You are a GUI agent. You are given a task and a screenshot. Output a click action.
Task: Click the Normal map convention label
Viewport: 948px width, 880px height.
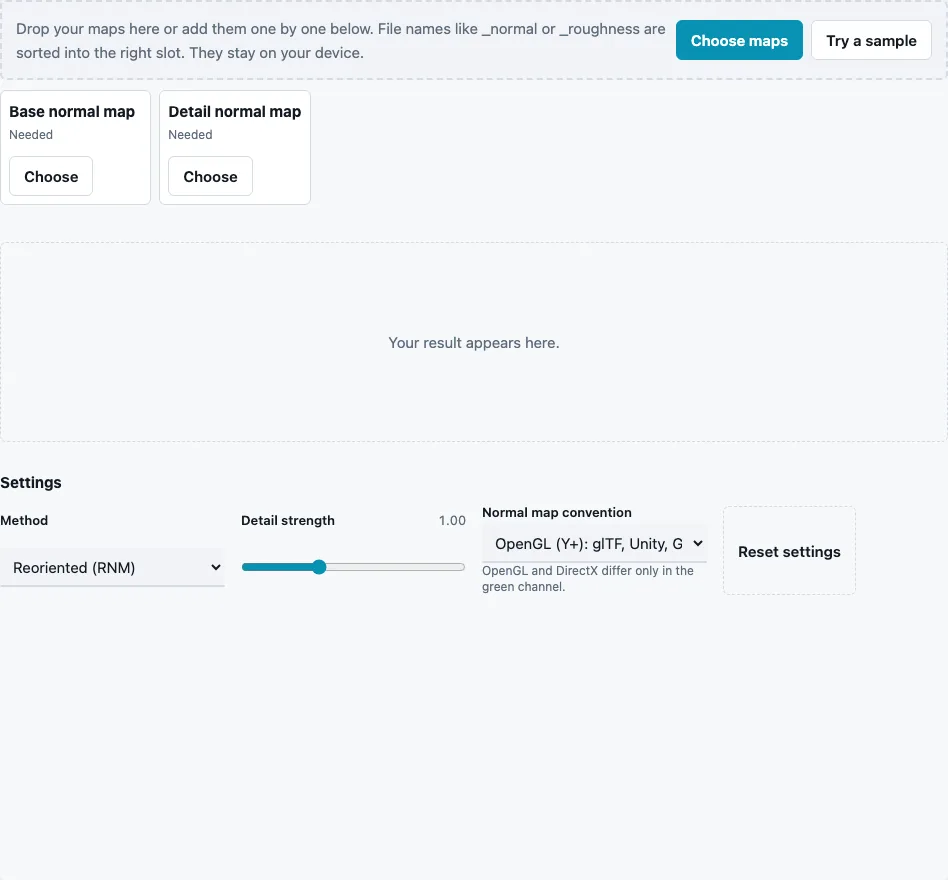coord(557,513)
